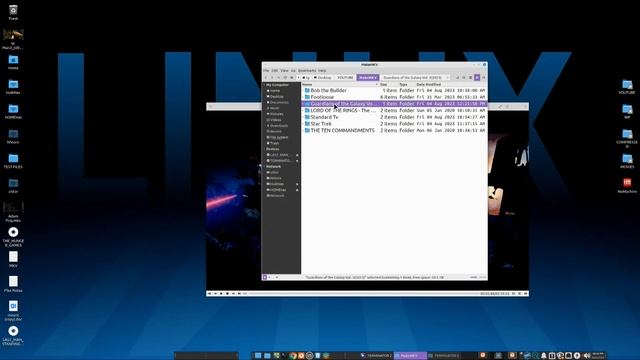Screen dimensions: 640x360
Task: Jump to Desktop in the path bar
Action: [x=322, y=78]
